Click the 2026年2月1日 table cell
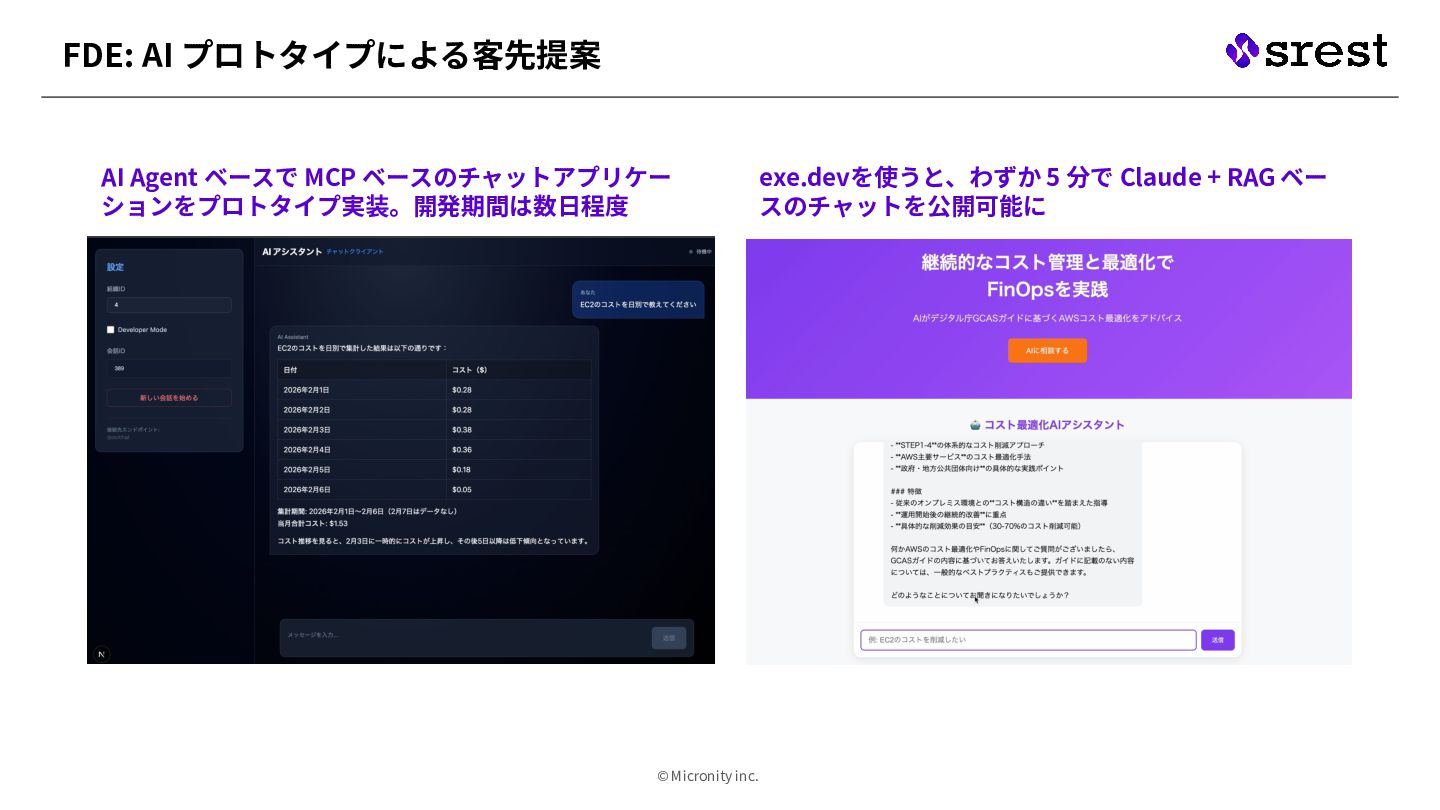The height and width of the screenshot is (810, 1440). pyautogui.click(x=362, y=390)
